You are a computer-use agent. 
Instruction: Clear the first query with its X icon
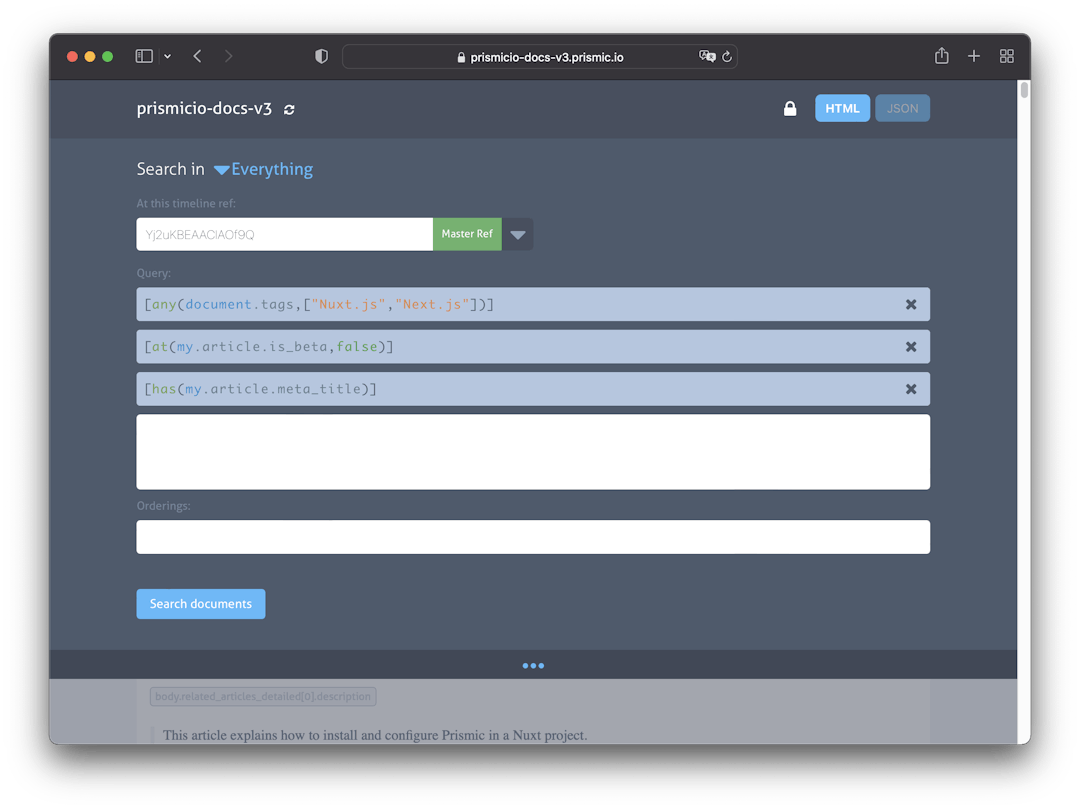[x=911, y=304]
